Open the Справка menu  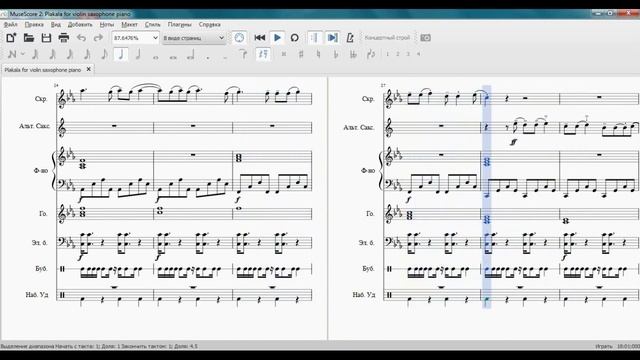tap(209, 24)
